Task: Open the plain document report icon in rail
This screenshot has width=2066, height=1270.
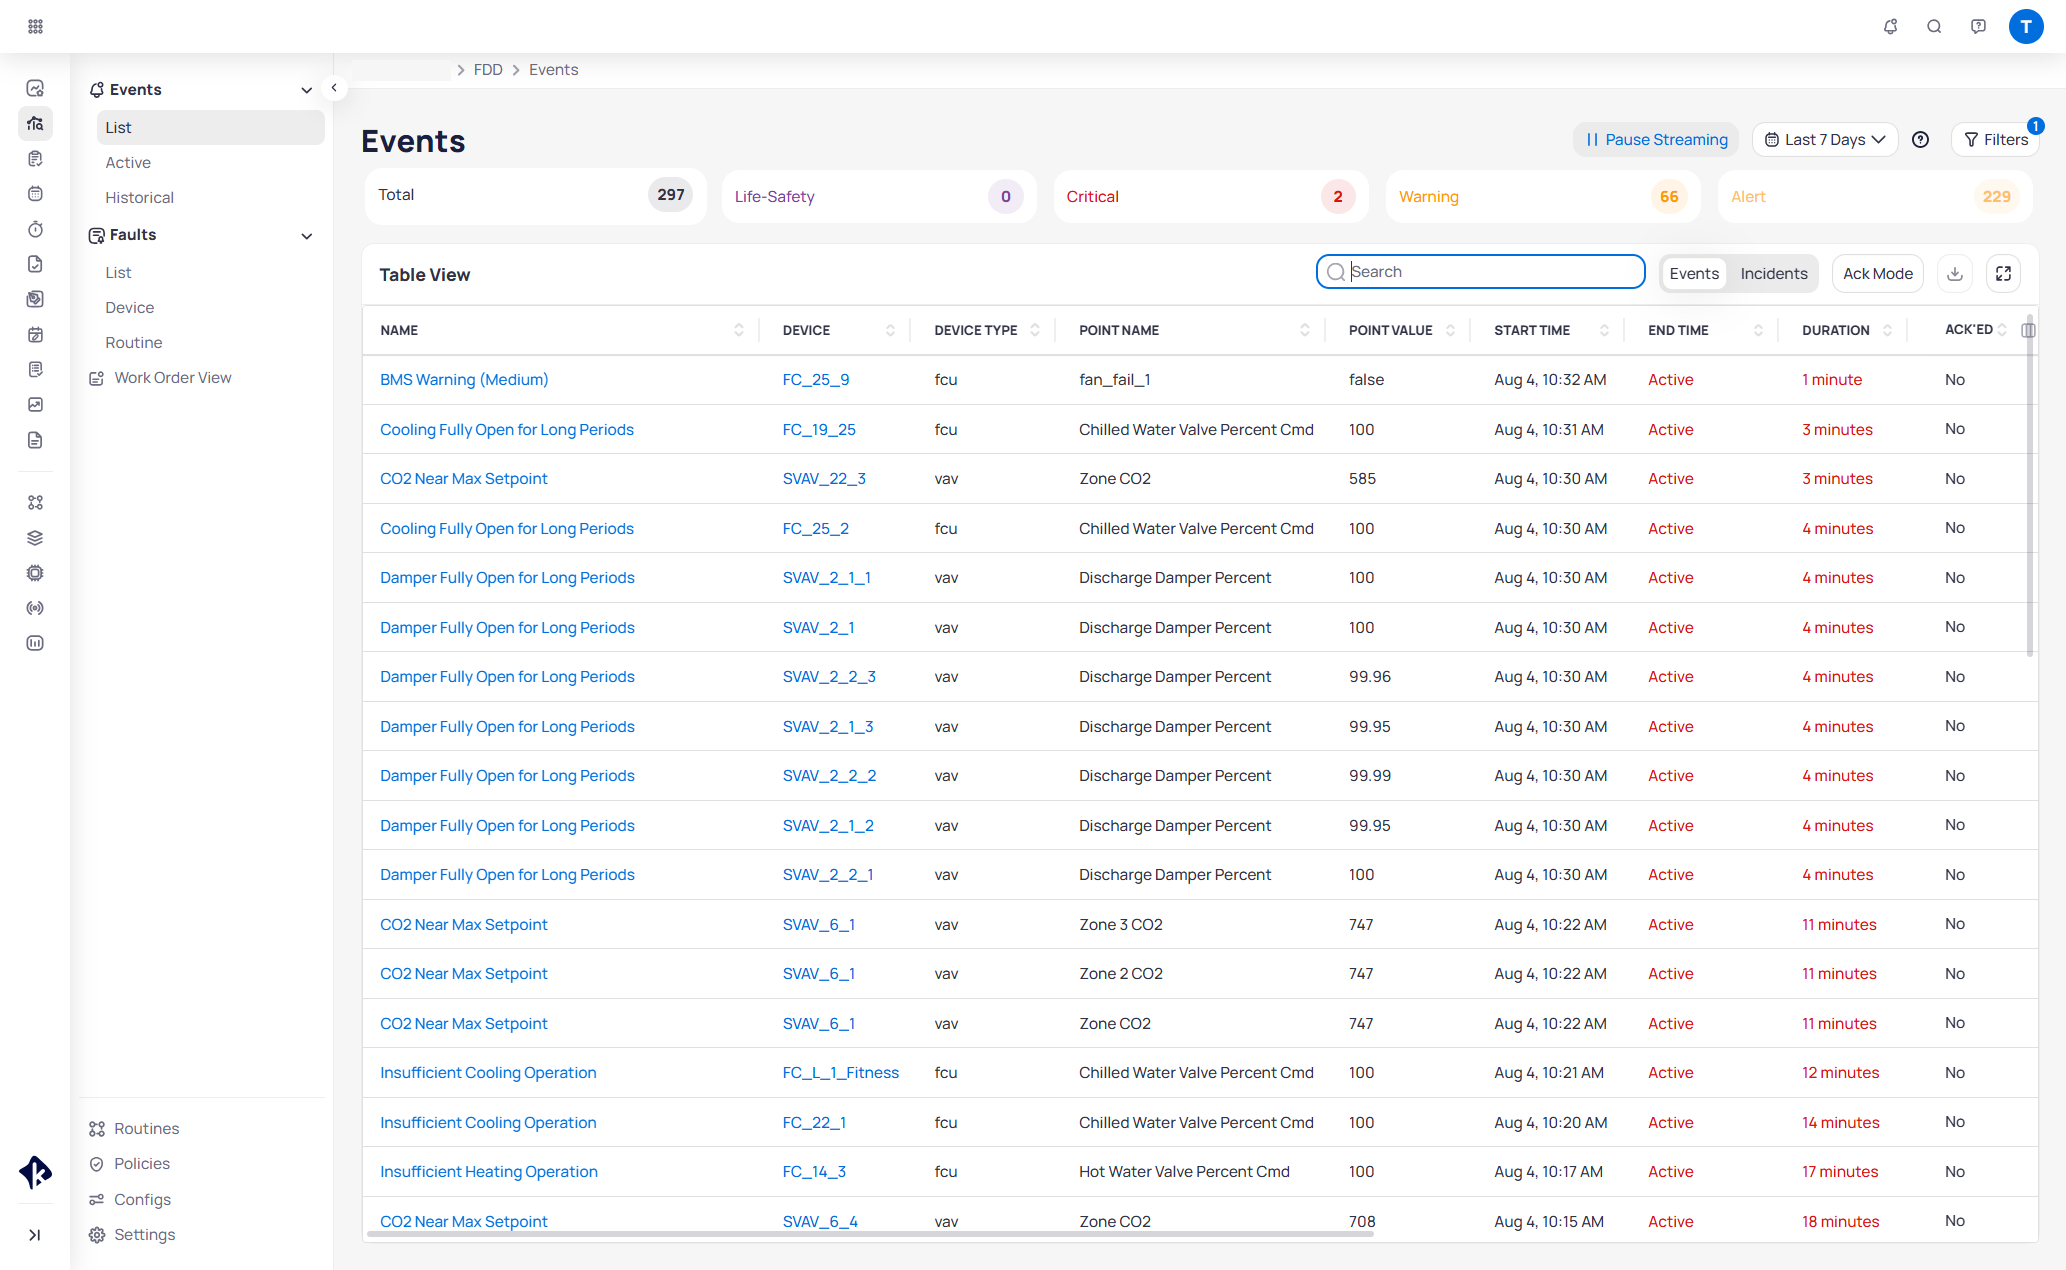Action: [35, 440]
